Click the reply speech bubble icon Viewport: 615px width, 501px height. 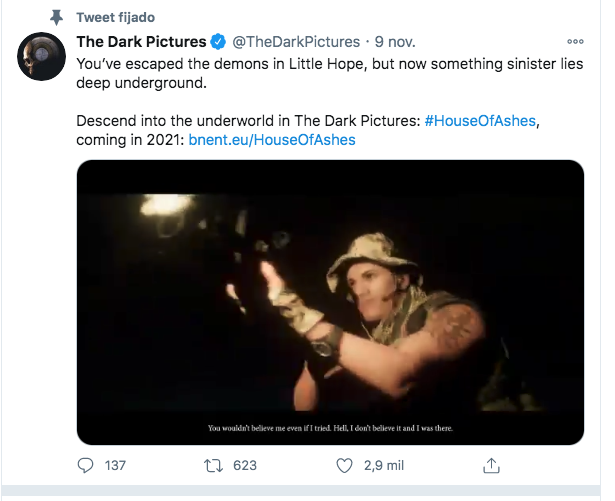(86, 466)
